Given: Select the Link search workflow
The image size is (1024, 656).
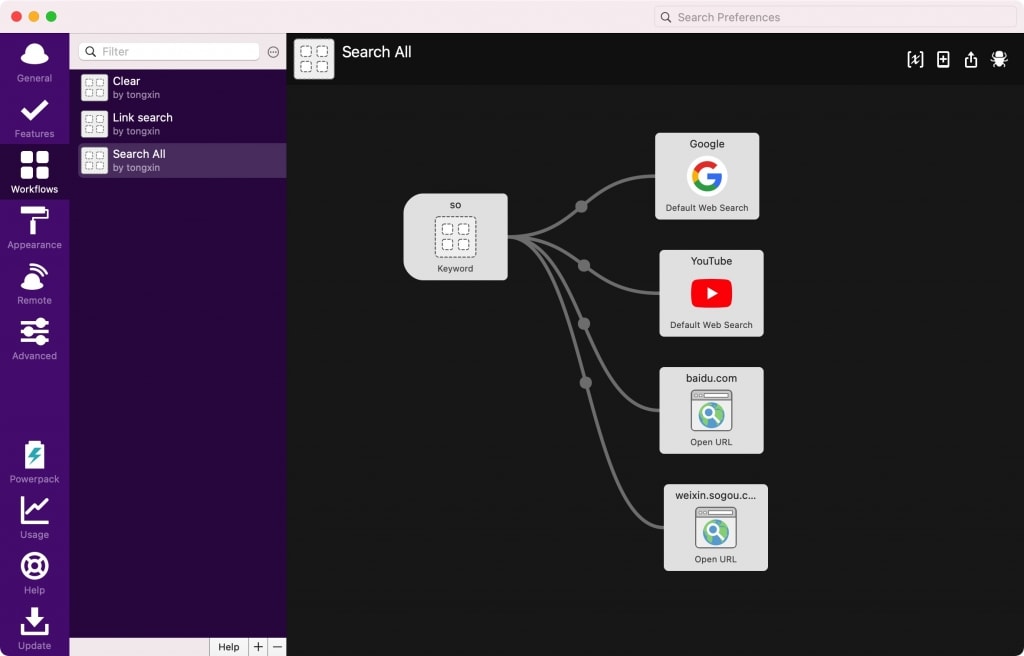Looking at the screenshot, I should (x=182, y=124).
